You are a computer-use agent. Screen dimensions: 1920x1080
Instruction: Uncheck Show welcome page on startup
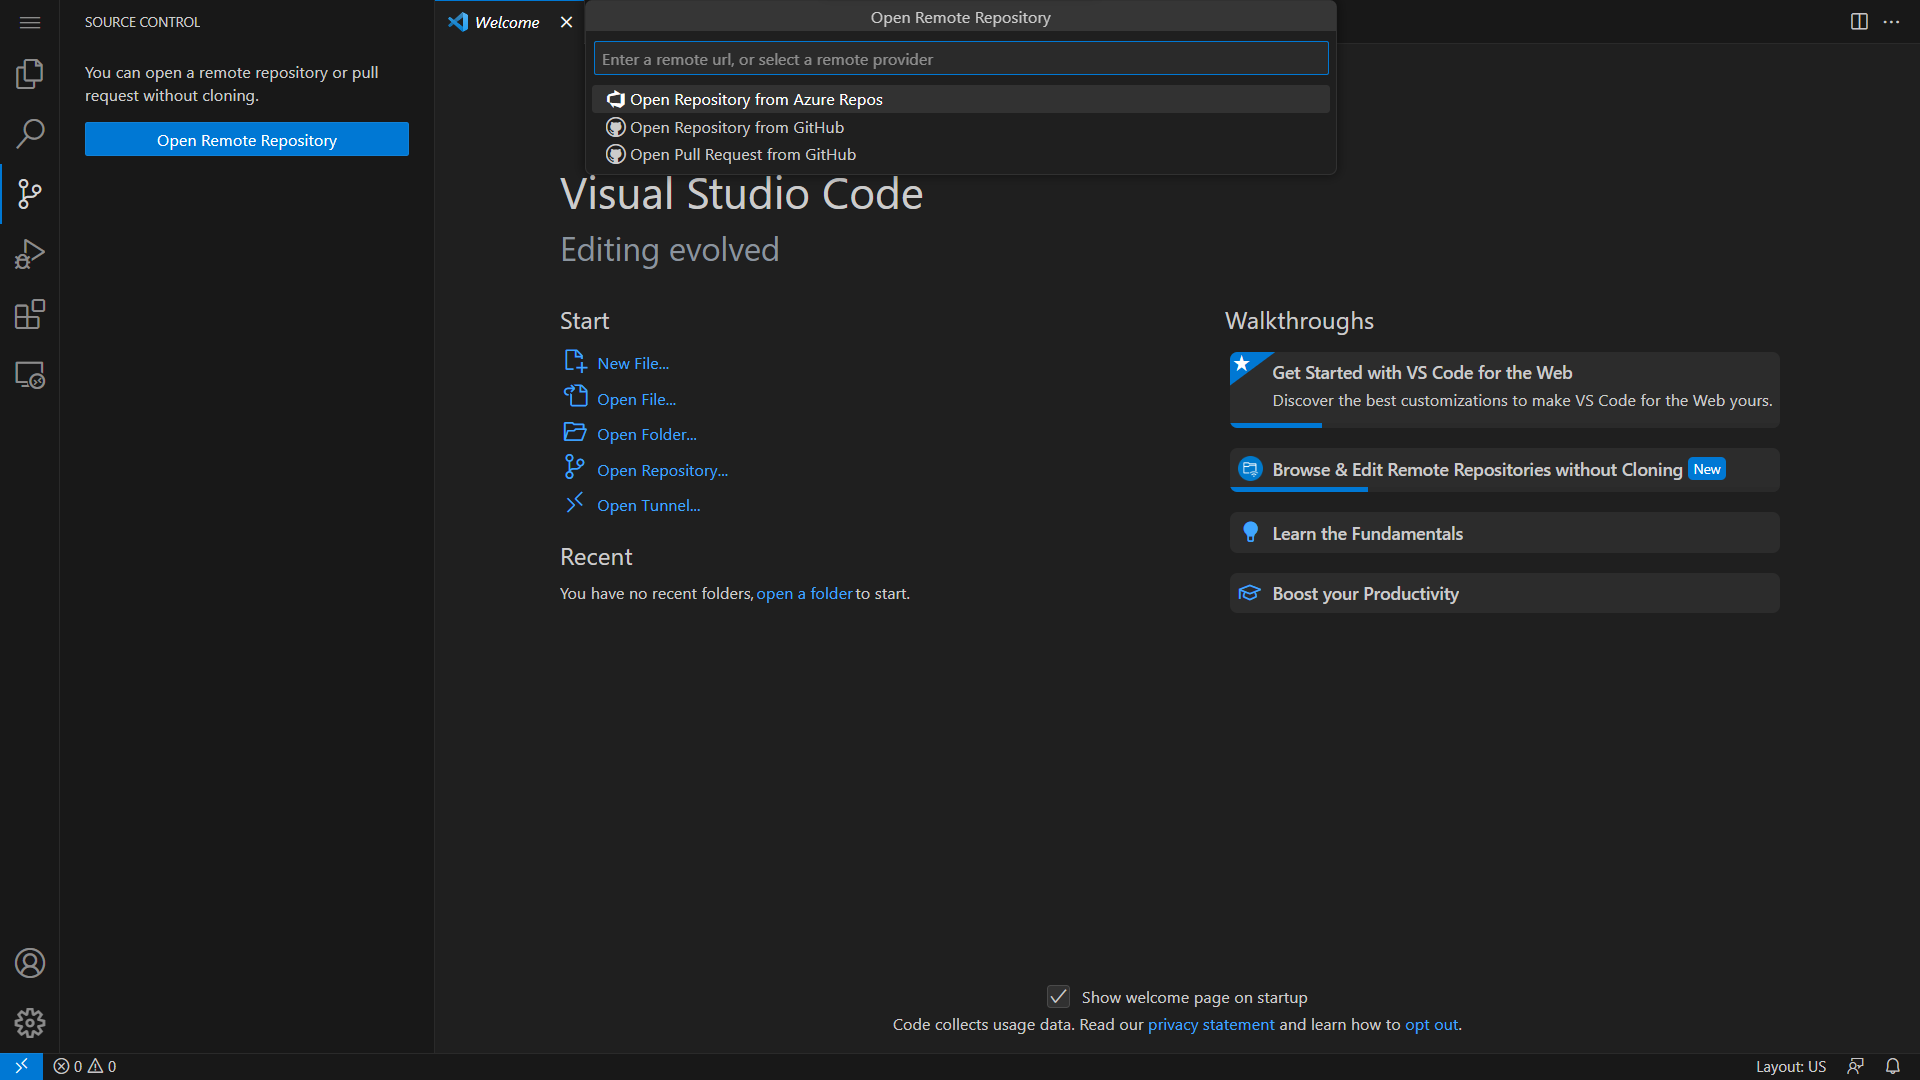point(1058,996)
